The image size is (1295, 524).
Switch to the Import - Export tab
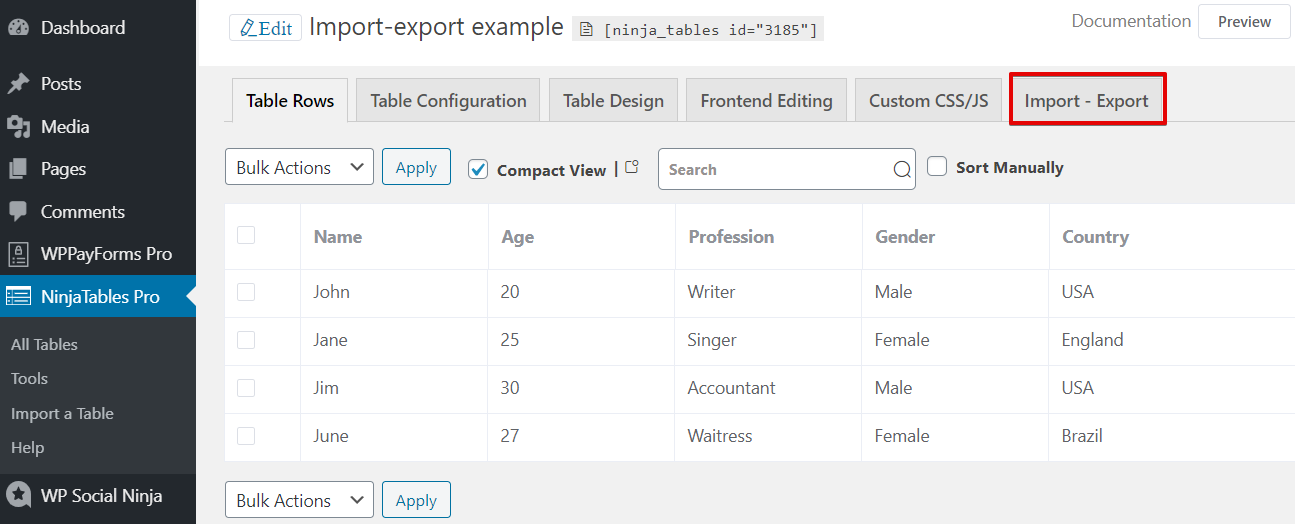tap(1086, 101)
